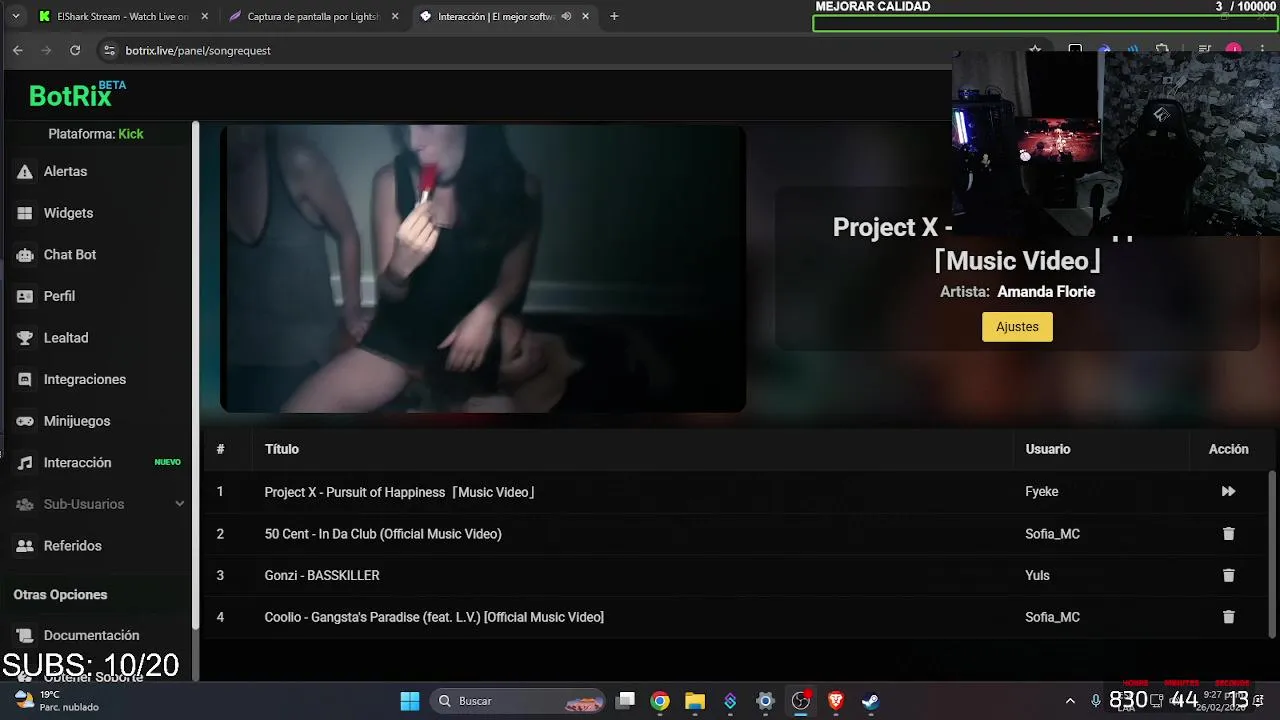Click the Widgets grid icon
This screenshot has height=720, width=1280.
coord(25,213)
